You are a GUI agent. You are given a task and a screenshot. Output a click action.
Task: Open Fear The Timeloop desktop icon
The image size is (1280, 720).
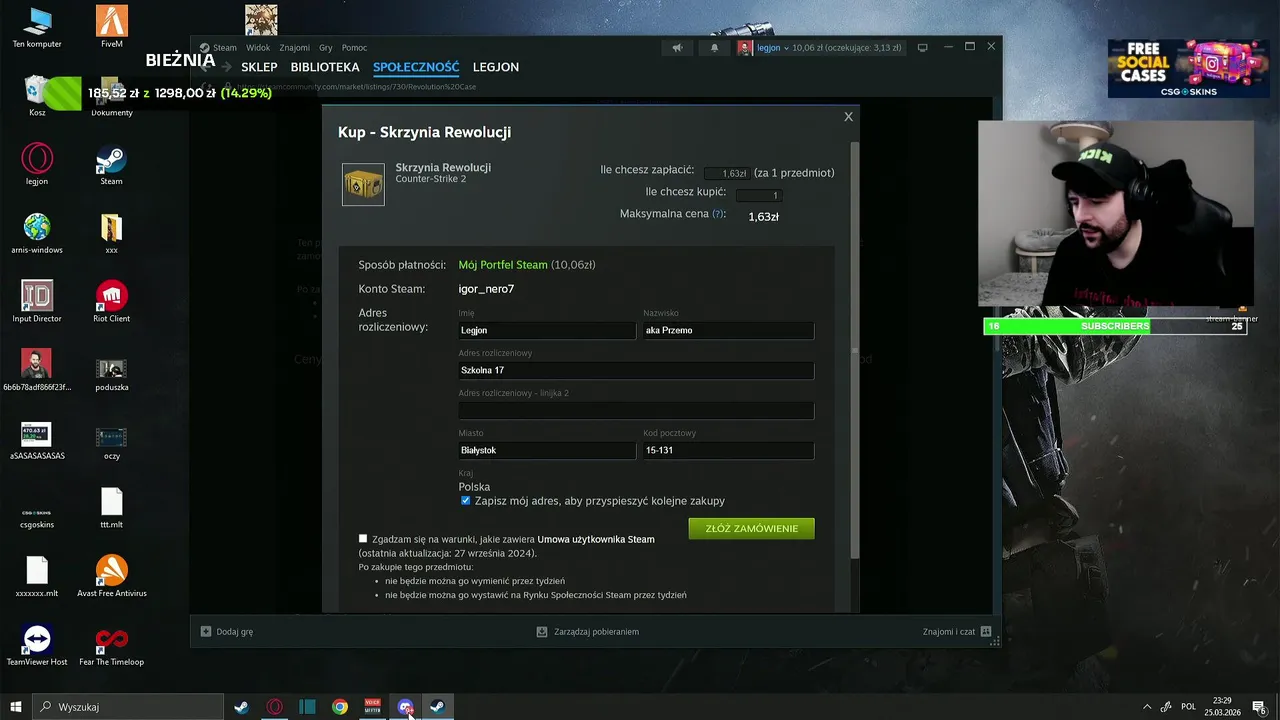tap(111, 645)
